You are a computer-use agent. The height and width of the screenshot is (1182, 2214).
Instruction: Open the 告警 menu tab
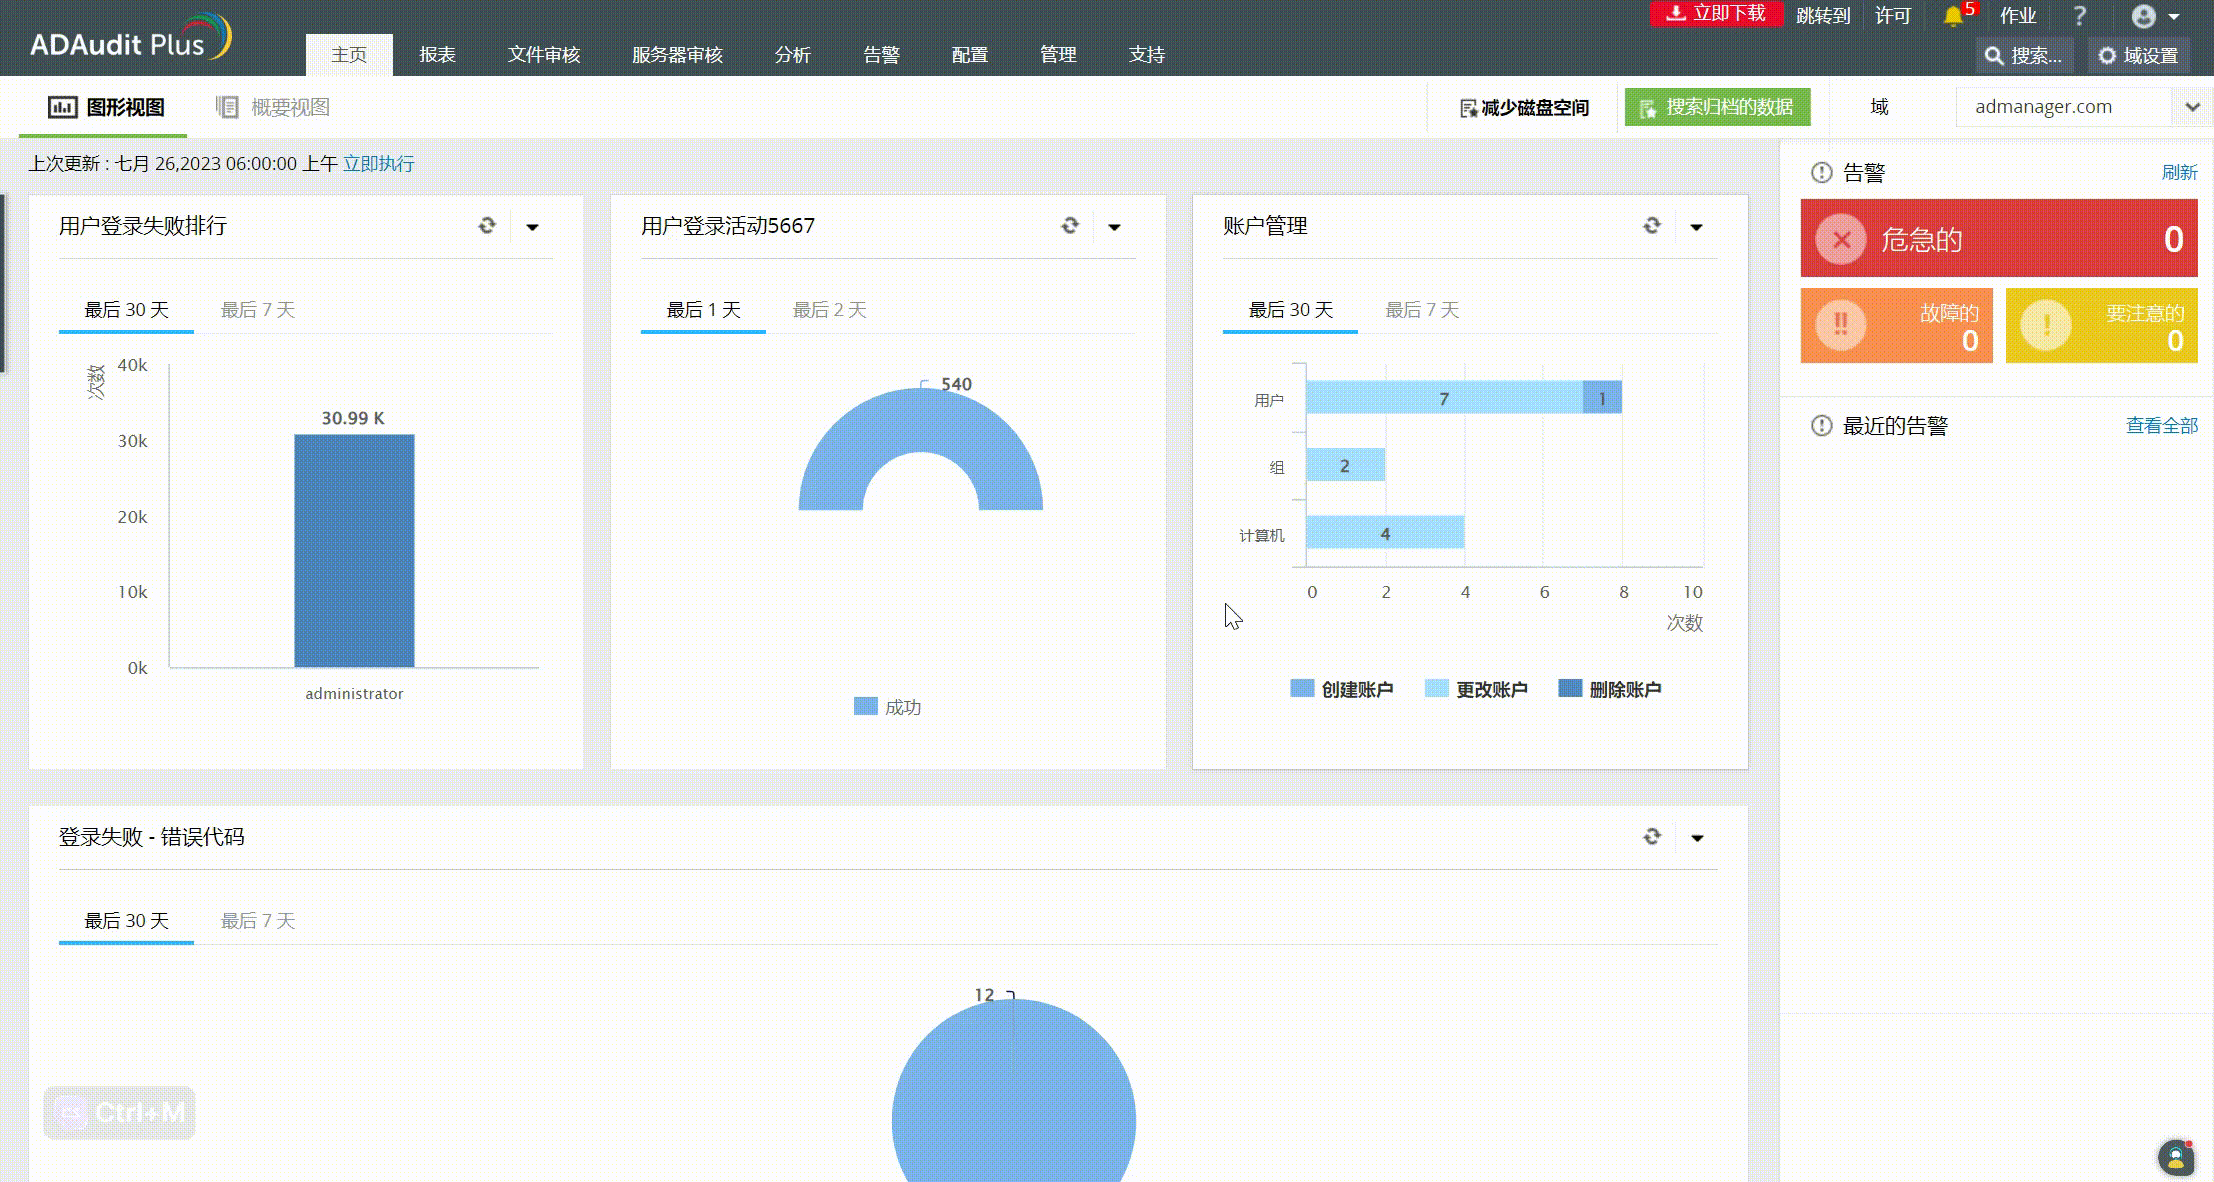tap(881, 55)
